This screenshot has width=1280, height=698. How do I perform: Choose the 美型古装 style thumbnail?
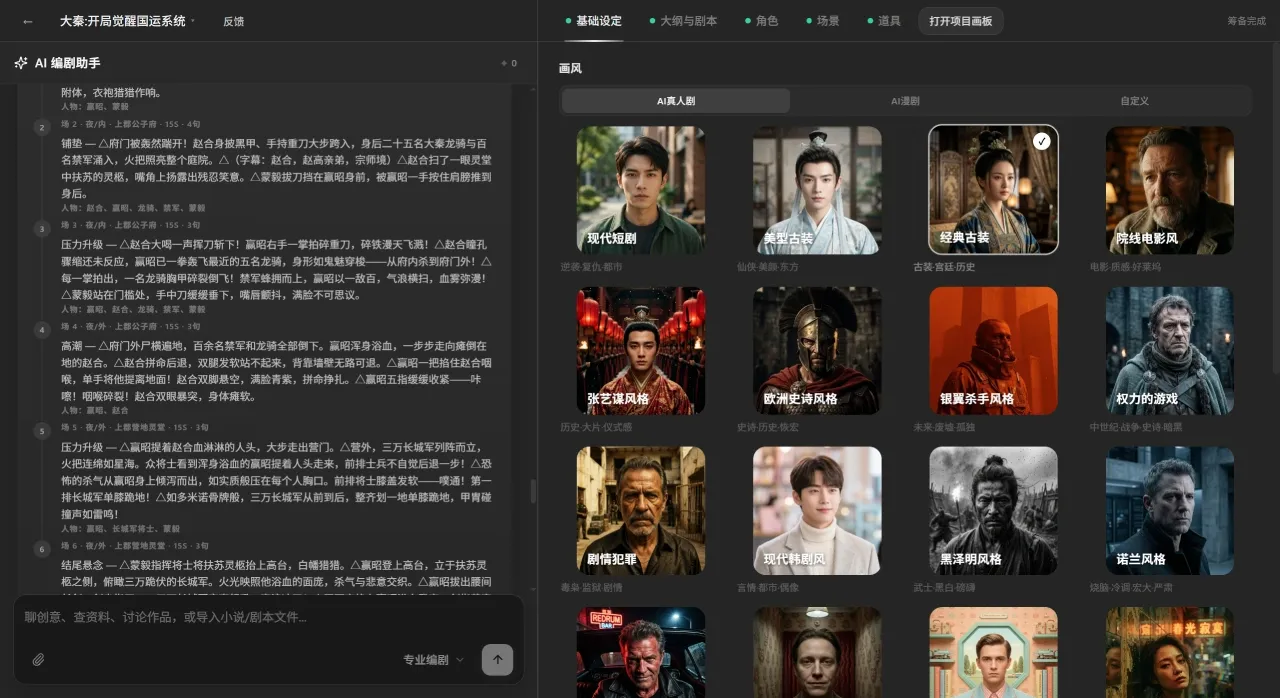click(x=817, y=190)
